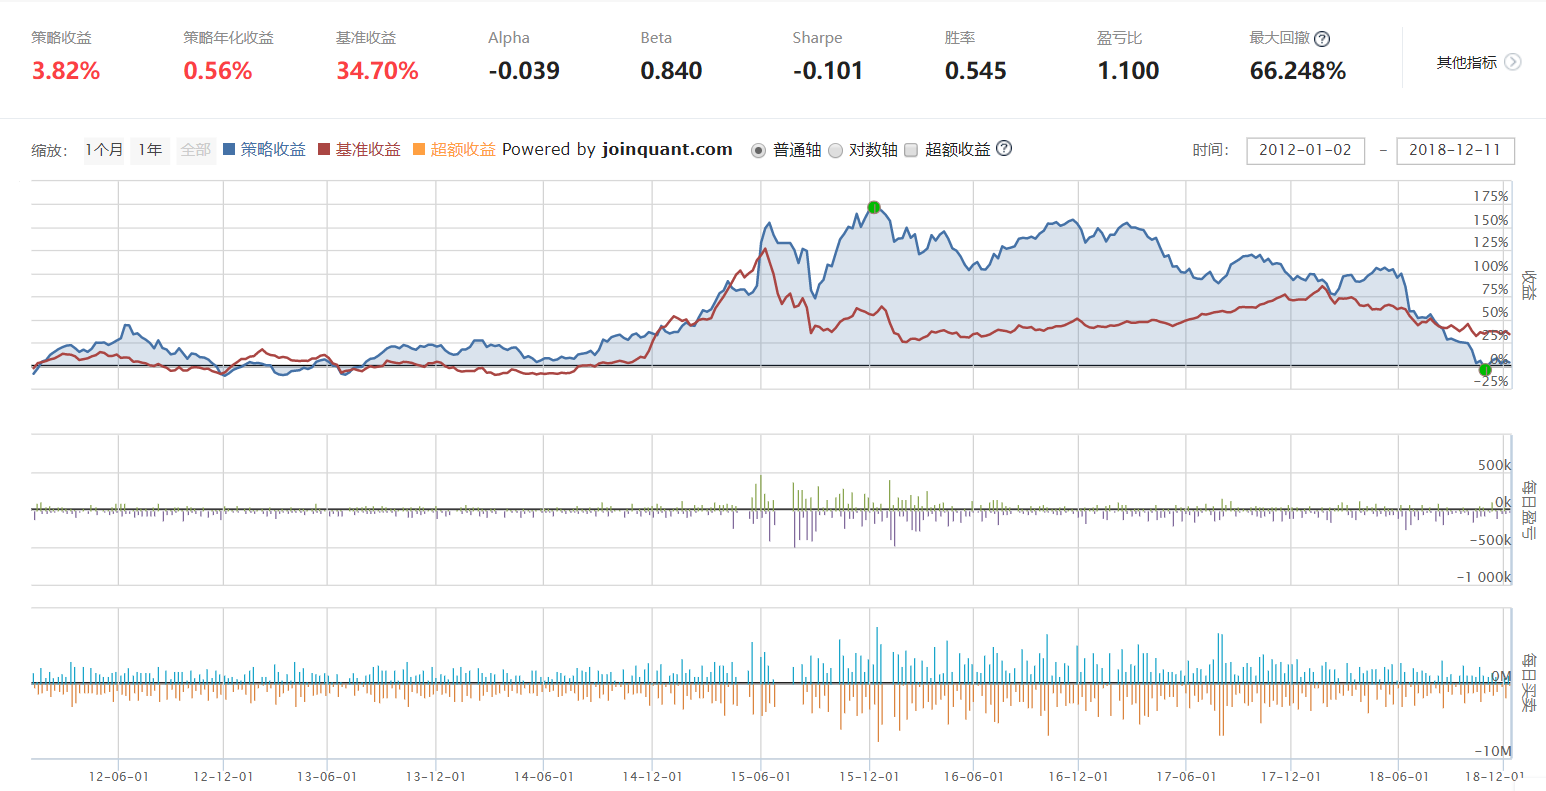Screen dimensions: 1546x791
Task: Click the 盈亏比 value 1.100
Action: pos(1128,71)
